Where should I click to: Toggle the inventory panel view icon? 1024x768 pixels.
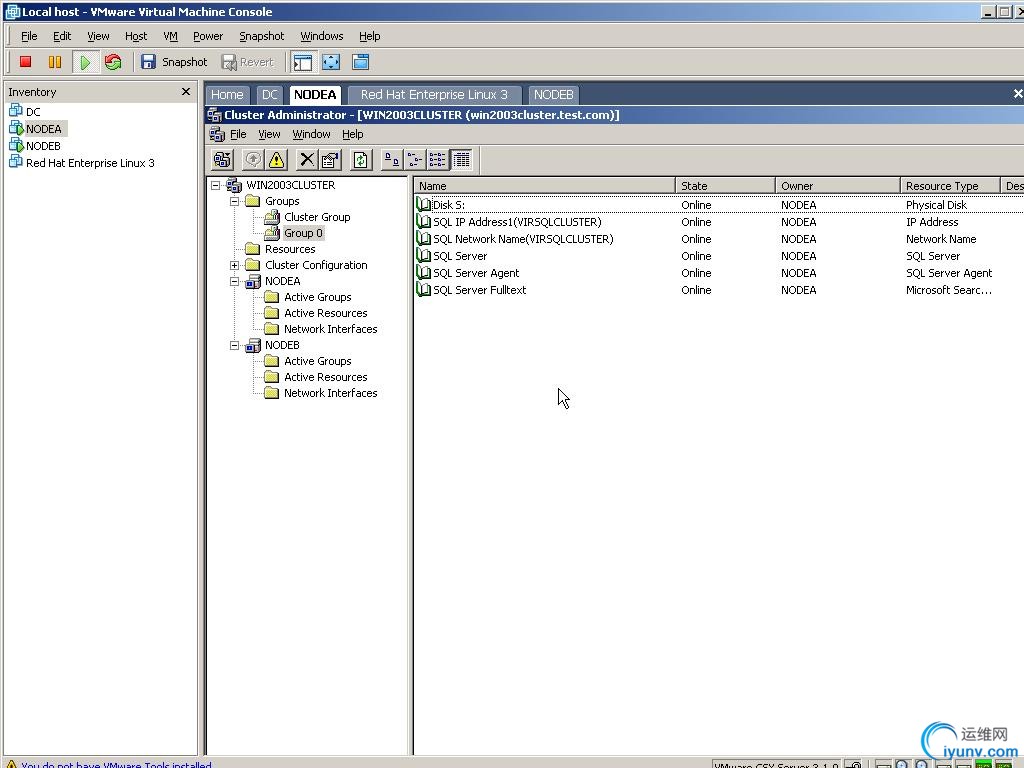tap(302, 62)
